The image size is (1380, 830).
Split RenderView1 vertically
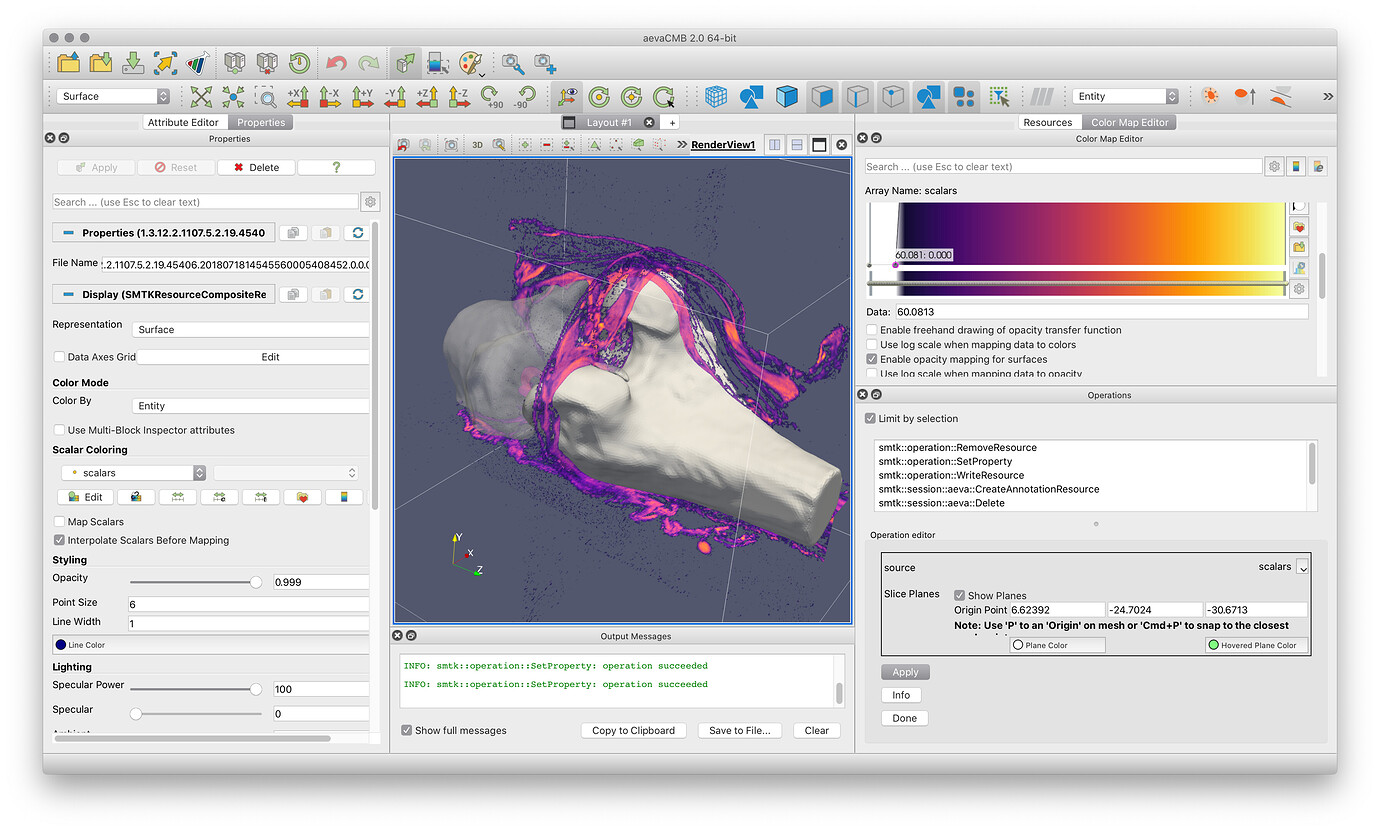click(797, 145)
